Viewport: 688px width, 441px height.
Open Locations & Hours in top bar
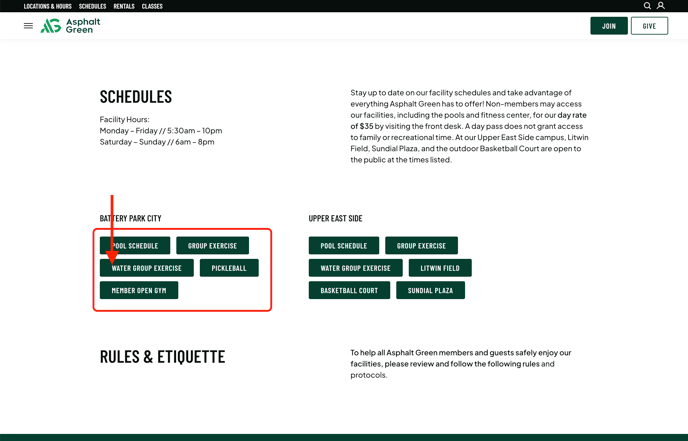47,6
